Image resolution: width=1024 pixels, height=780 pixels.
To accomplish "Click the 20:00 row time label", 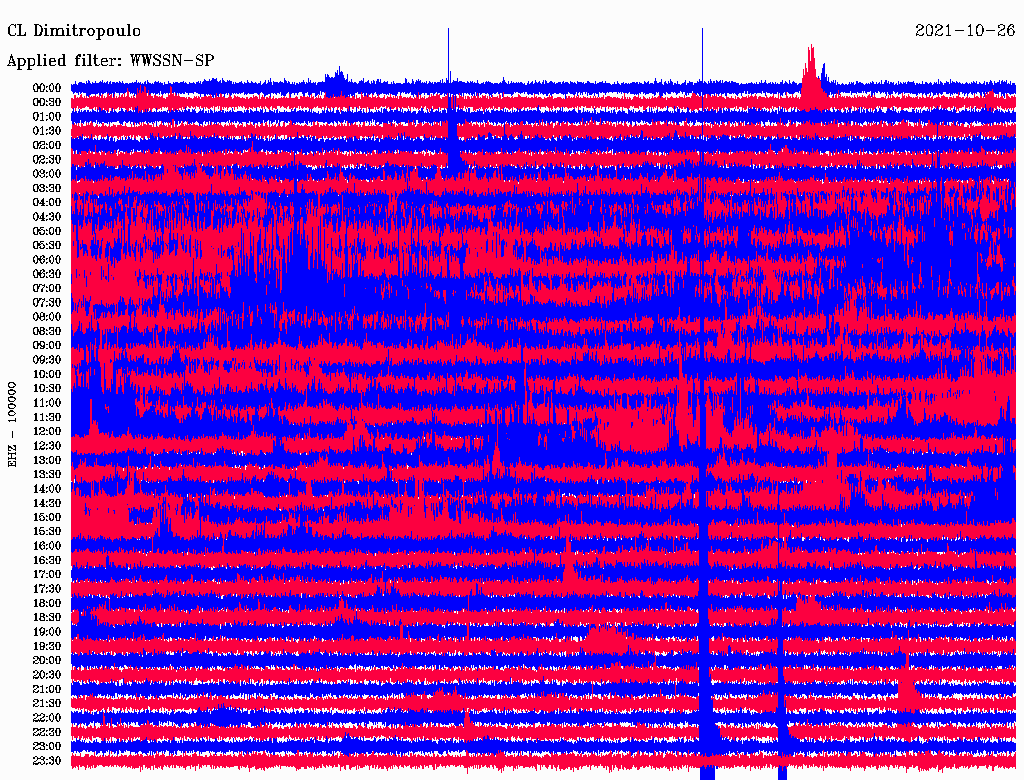I will click(47, 660).
